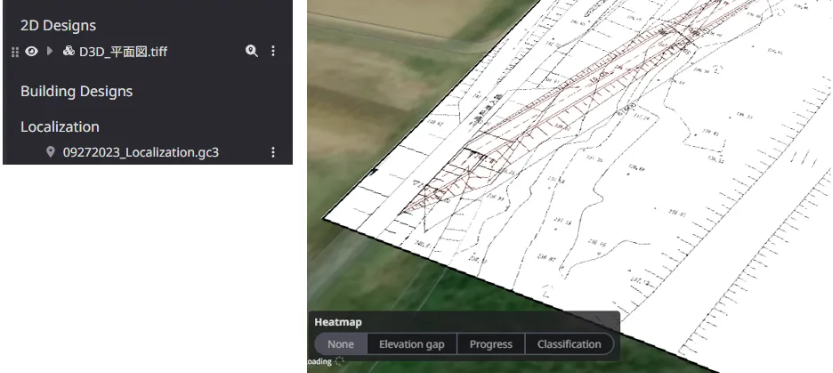Click the drag handle of the D3D_平面図.tiff row
833x373 pixels.
[15, 52]
